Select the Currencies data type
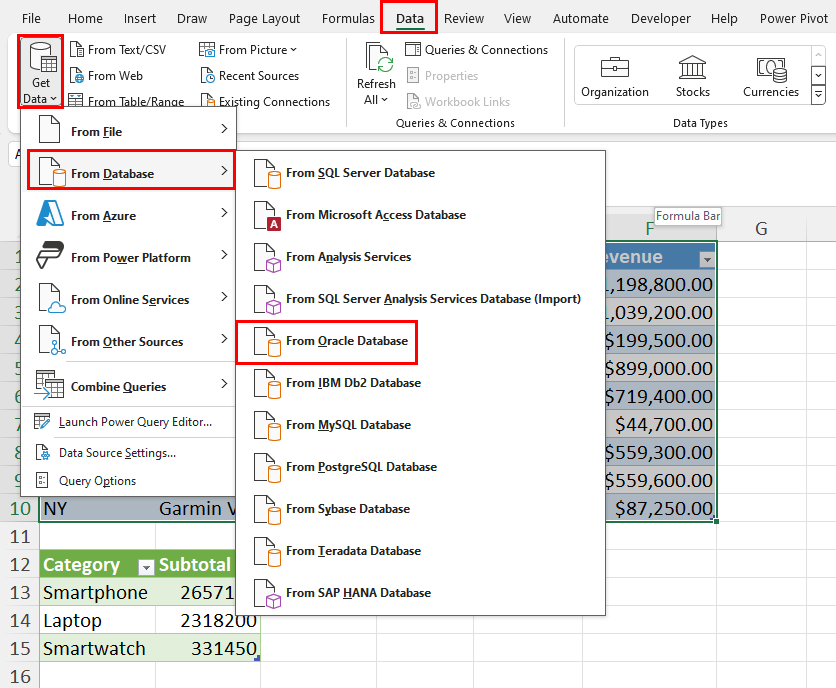Screen dimensions: 836x688 tap(771, 76)
